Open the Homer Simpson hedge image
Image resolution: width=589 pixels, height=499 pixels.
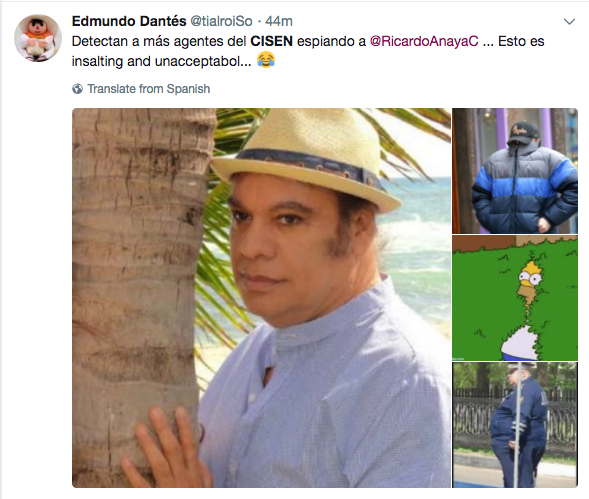515,298
